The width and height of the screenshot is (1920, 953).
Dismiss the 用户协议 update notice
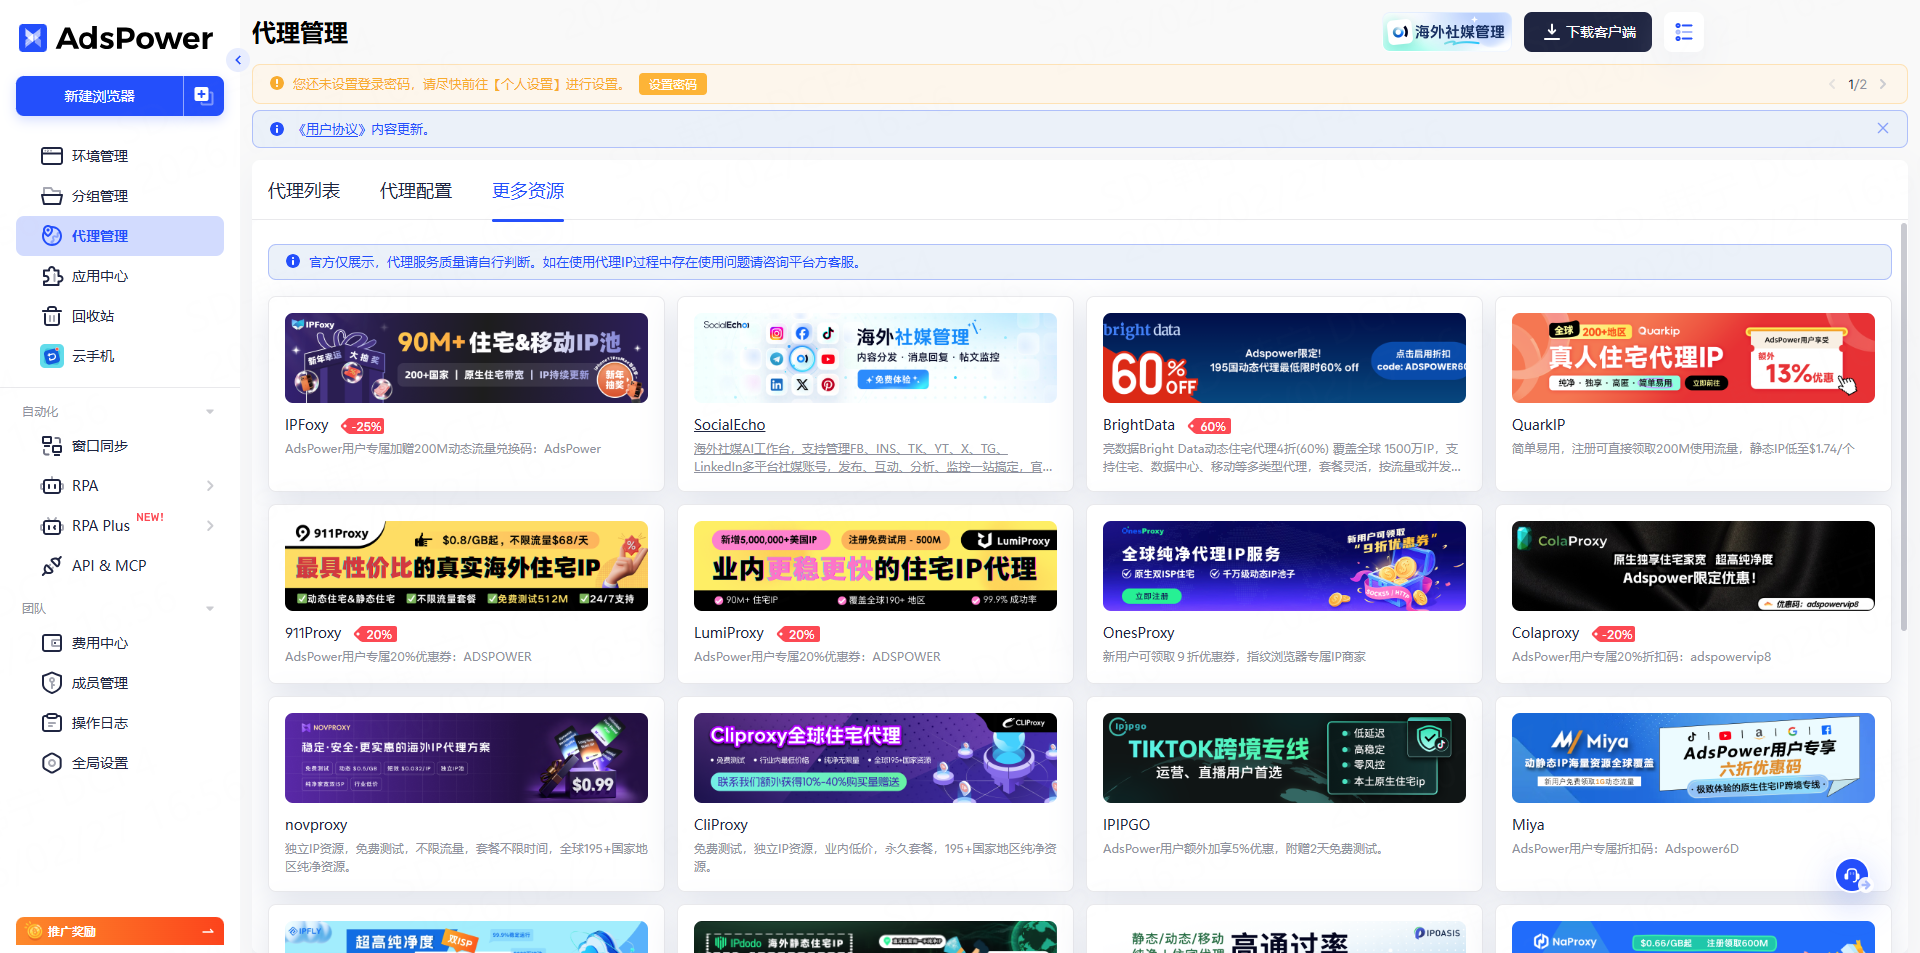tap(1883, 128)
